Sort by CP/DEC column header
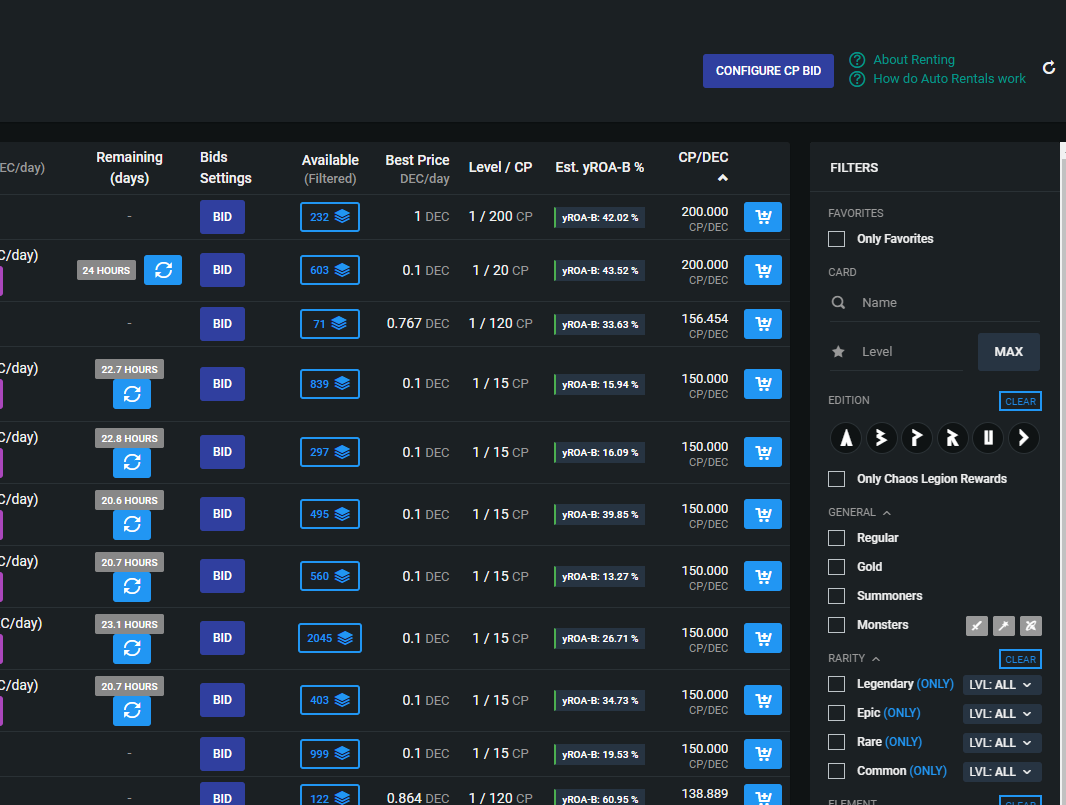This screenshot has height=805, width=1066. pos(703,165)
